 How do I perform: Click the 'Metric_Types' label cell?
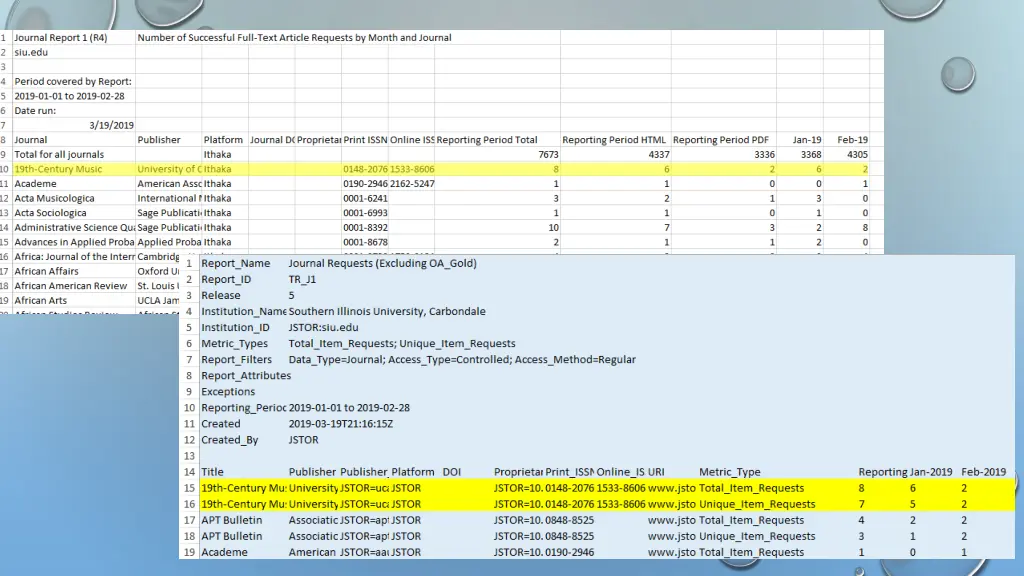234,344
